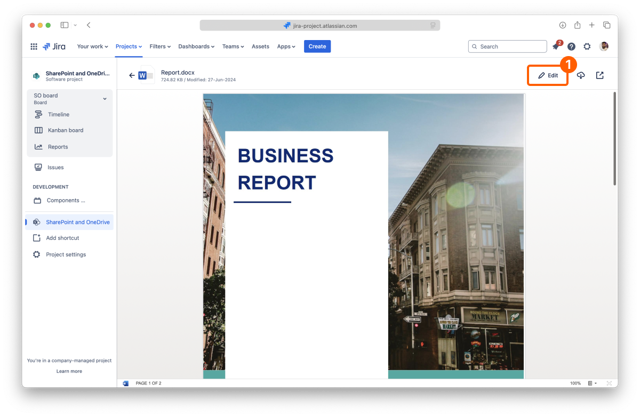Open the Timeline view in sidebar
Screen dimensions: 640x417
[x=59, y=114]
